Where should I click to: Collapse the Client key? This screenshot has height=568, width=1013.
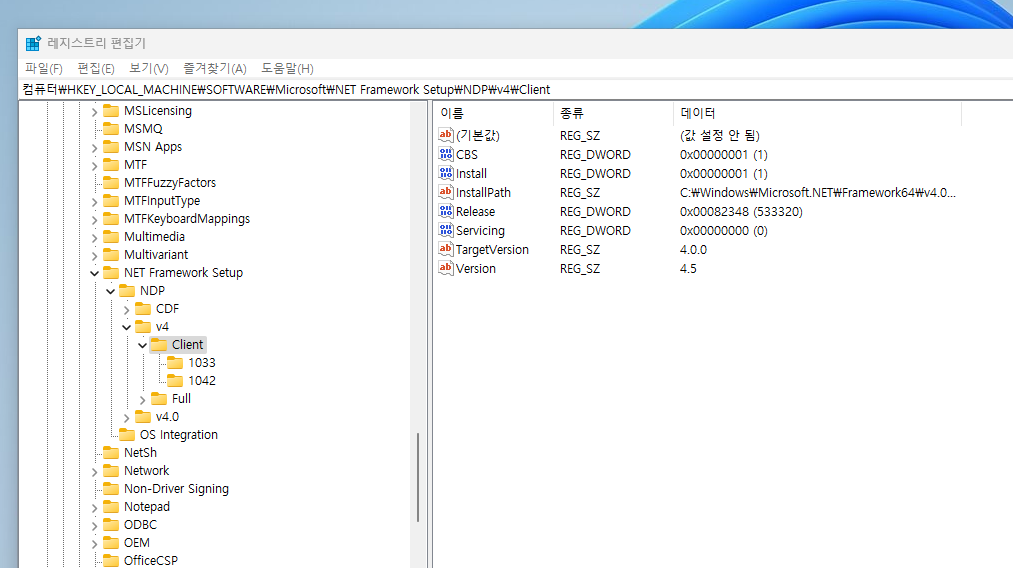[x=142, y=346]
